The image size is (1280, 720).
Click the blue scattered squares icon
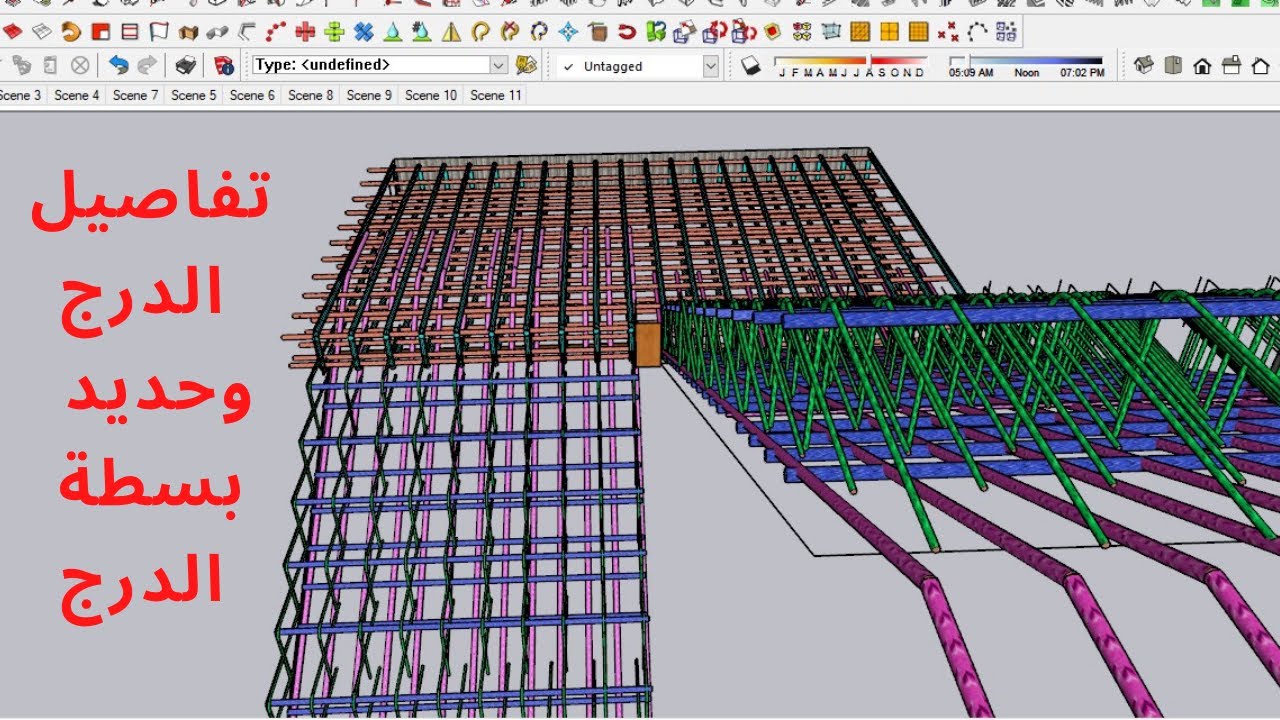1006,32
